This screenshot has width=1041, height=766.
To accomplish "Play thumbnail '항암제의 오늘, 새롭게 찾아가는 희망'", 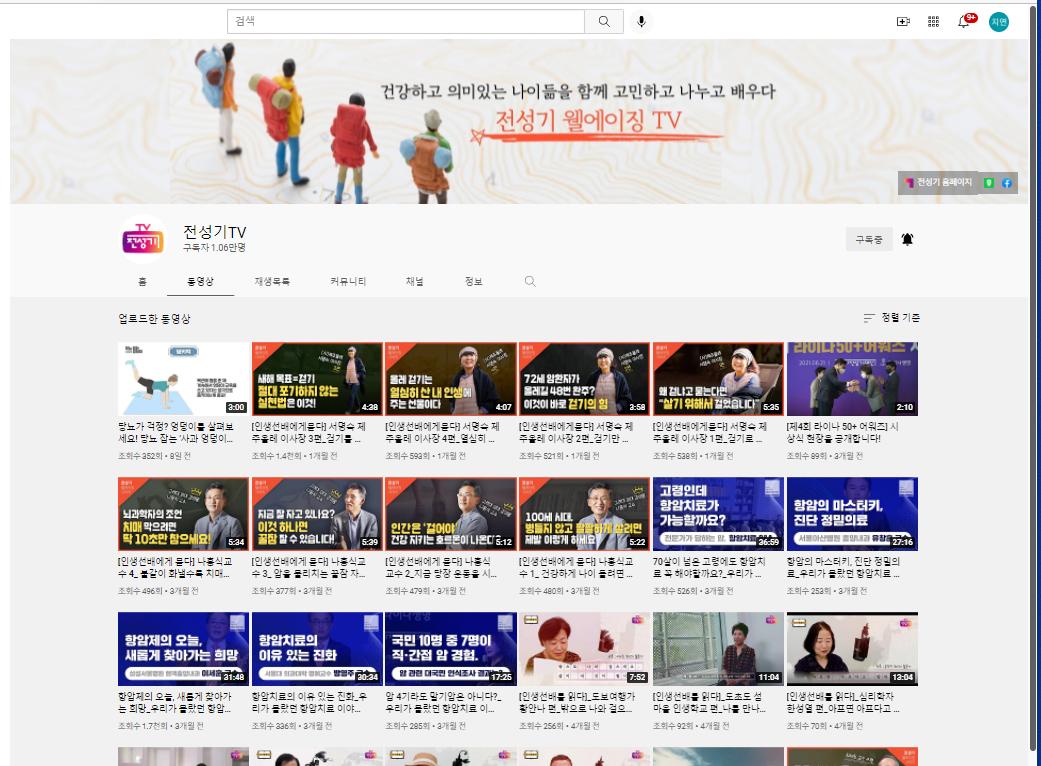I will [183, 649].
